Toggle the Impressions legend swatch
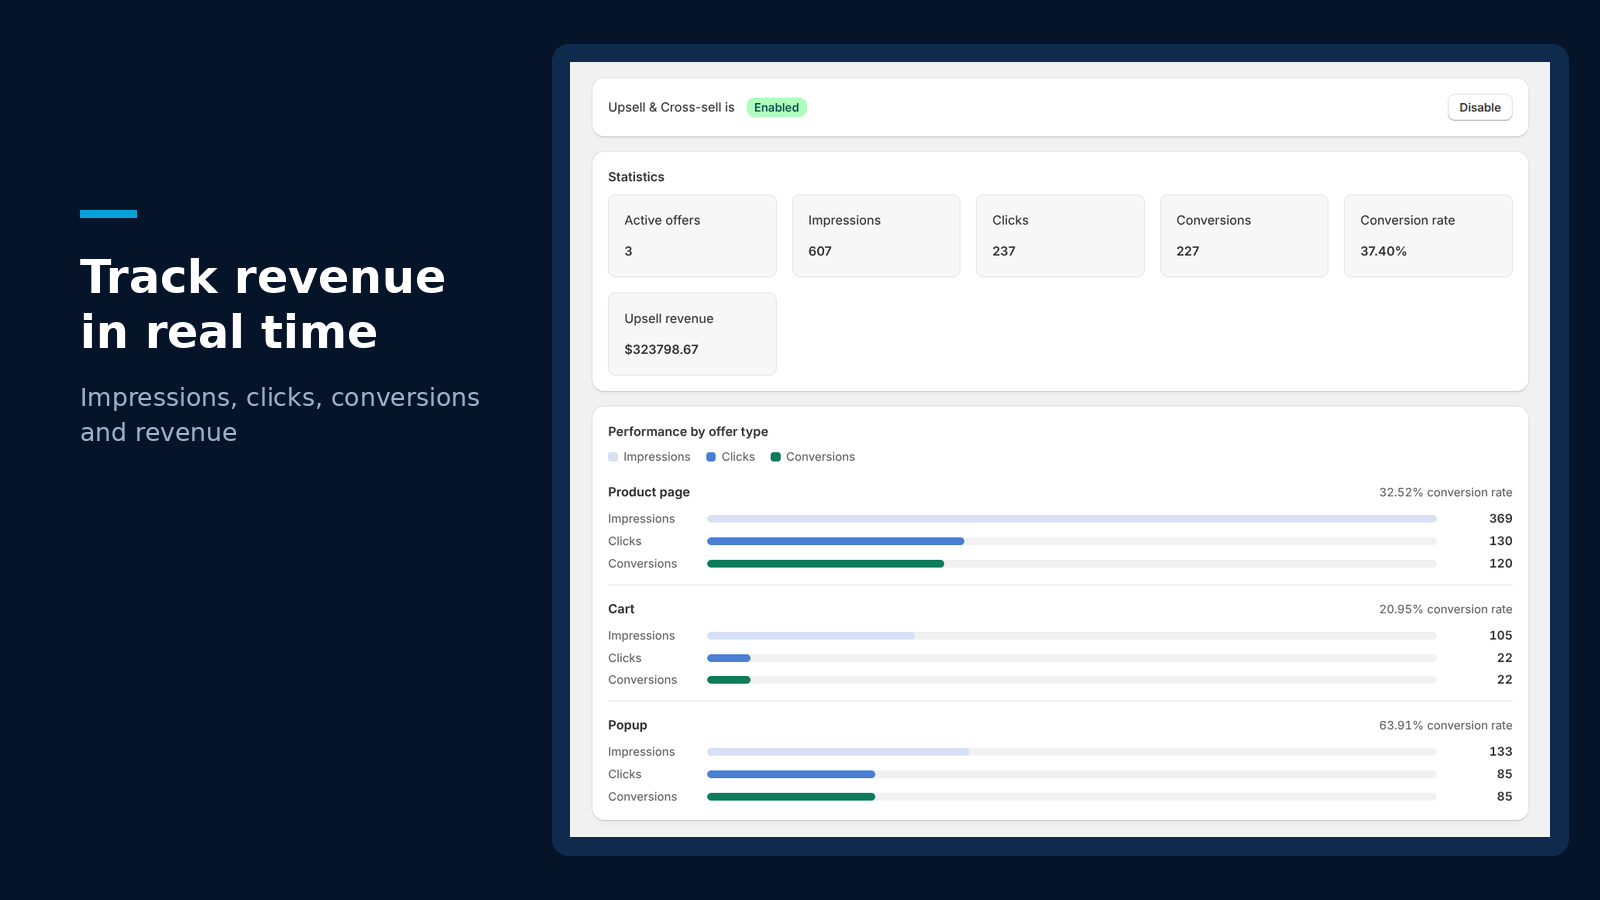The width and height of the screenshot is (1600, 900). 613,457
